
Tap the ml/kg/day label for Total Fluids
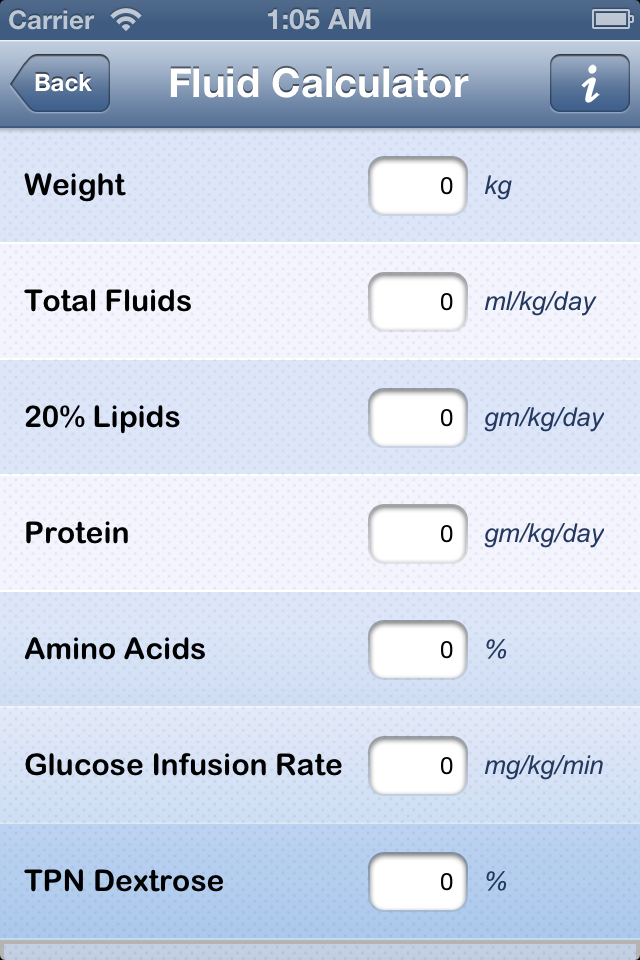pyautogui.click(x=537, y=302)
